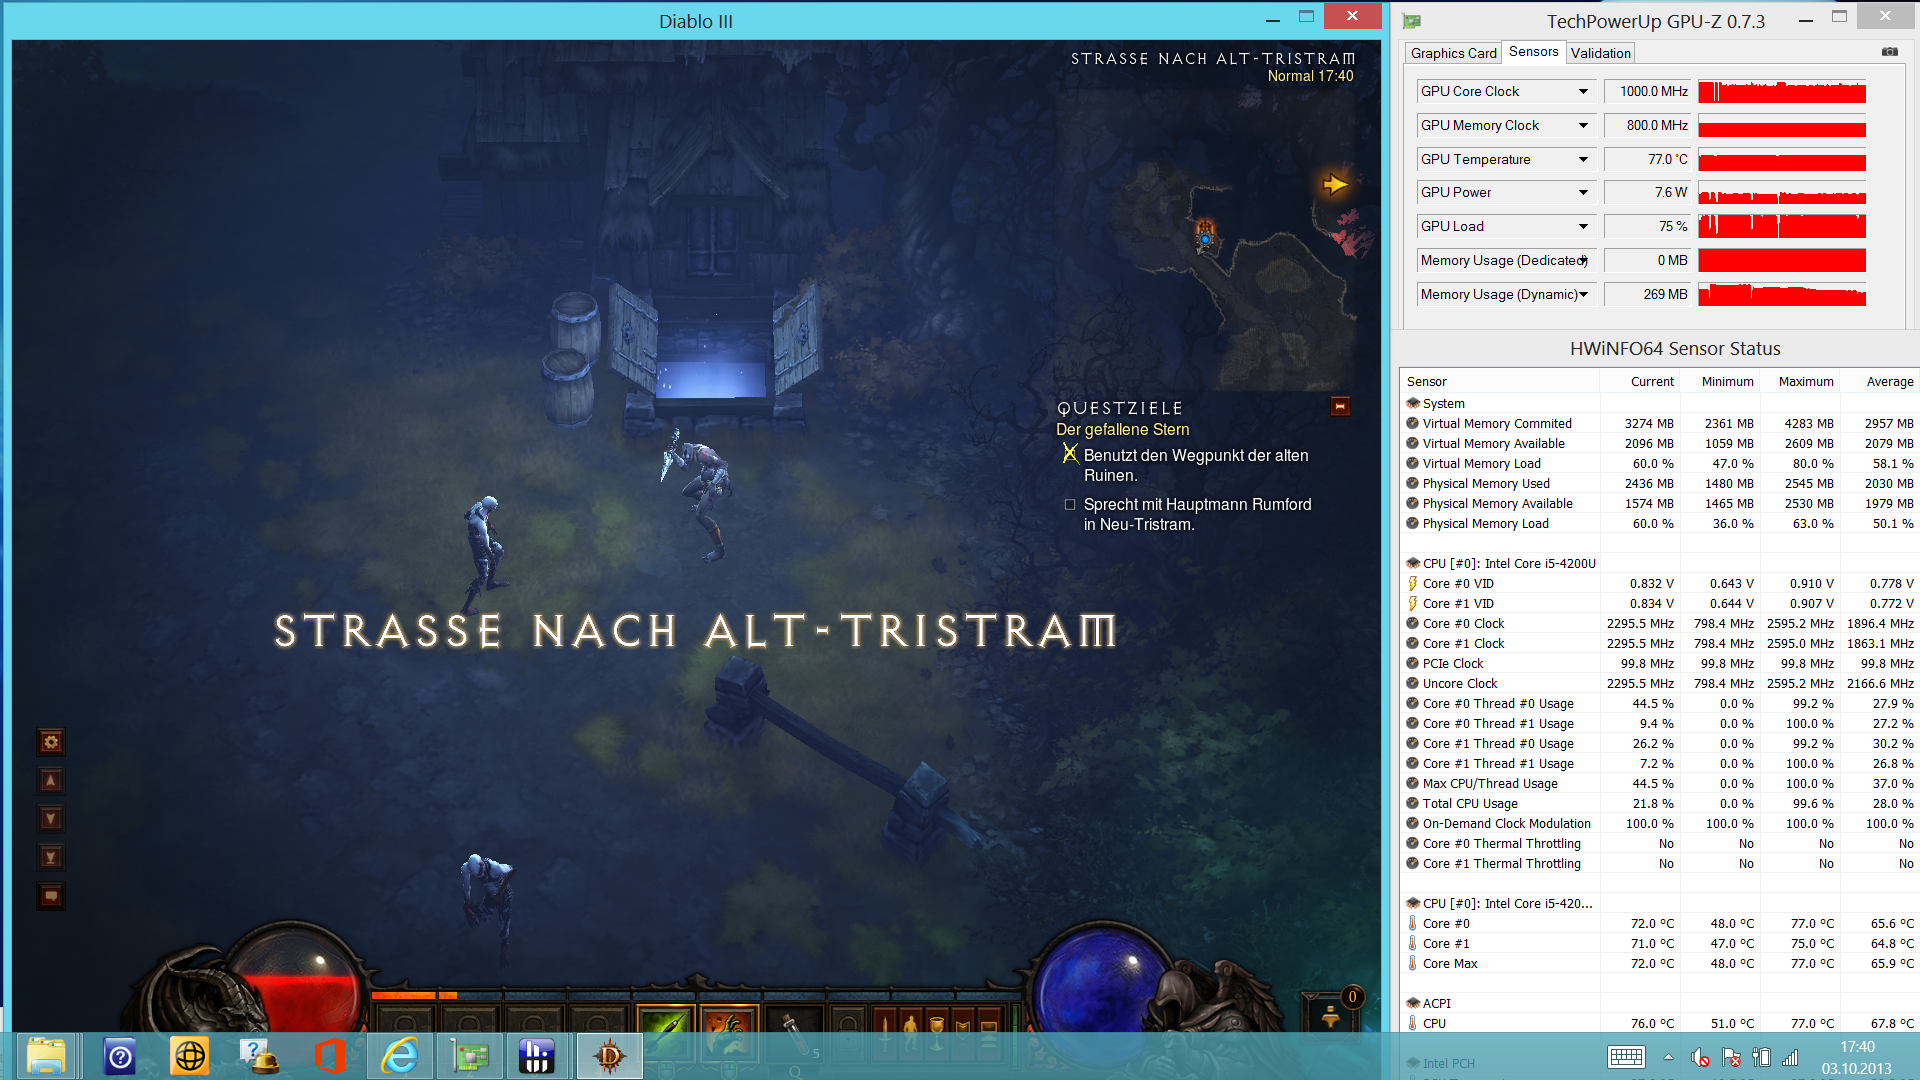
Task: Click the completed 'Benutzt den Wegpunkt' objective mark
Action: tap(1070, 455)
